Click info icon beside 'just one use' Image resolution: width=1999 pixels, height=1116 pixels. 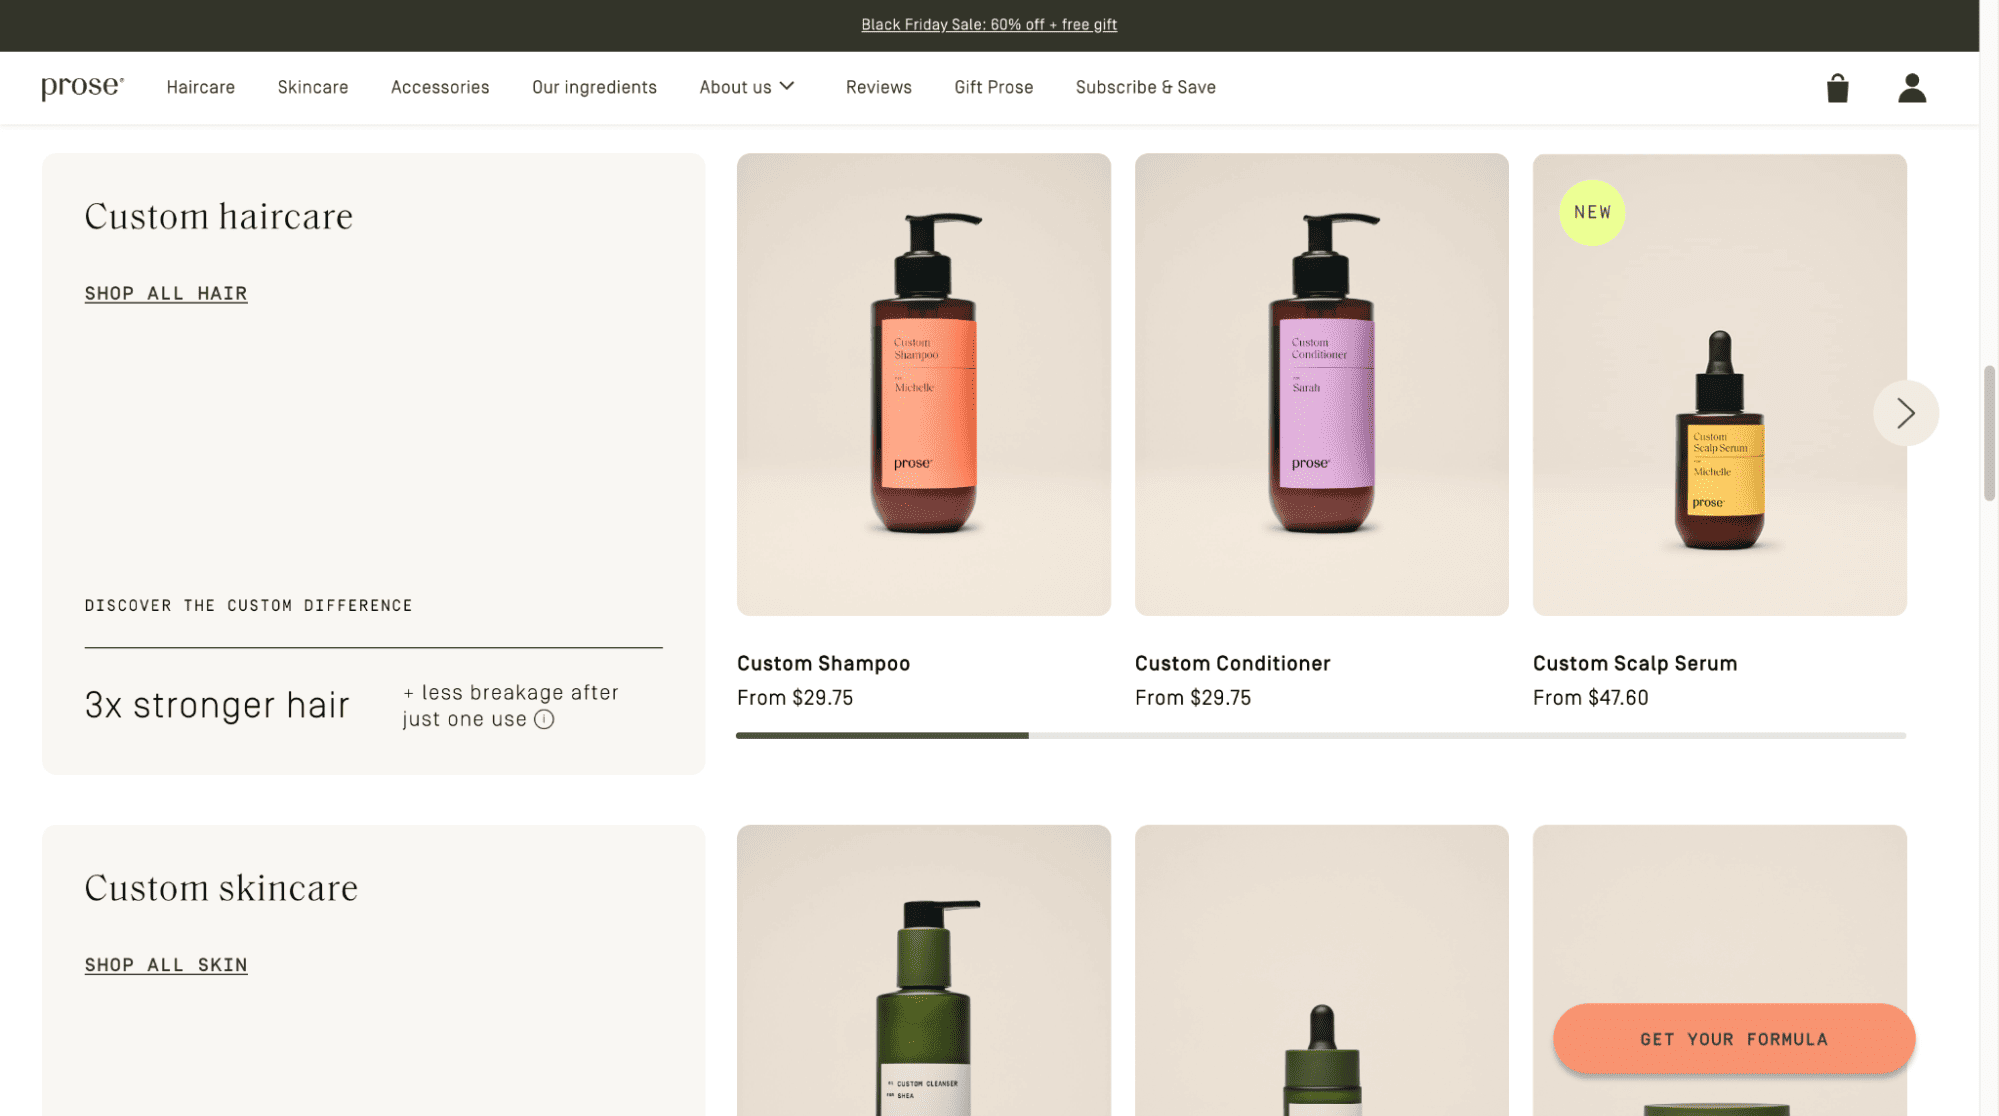click(x=544, y=720)
